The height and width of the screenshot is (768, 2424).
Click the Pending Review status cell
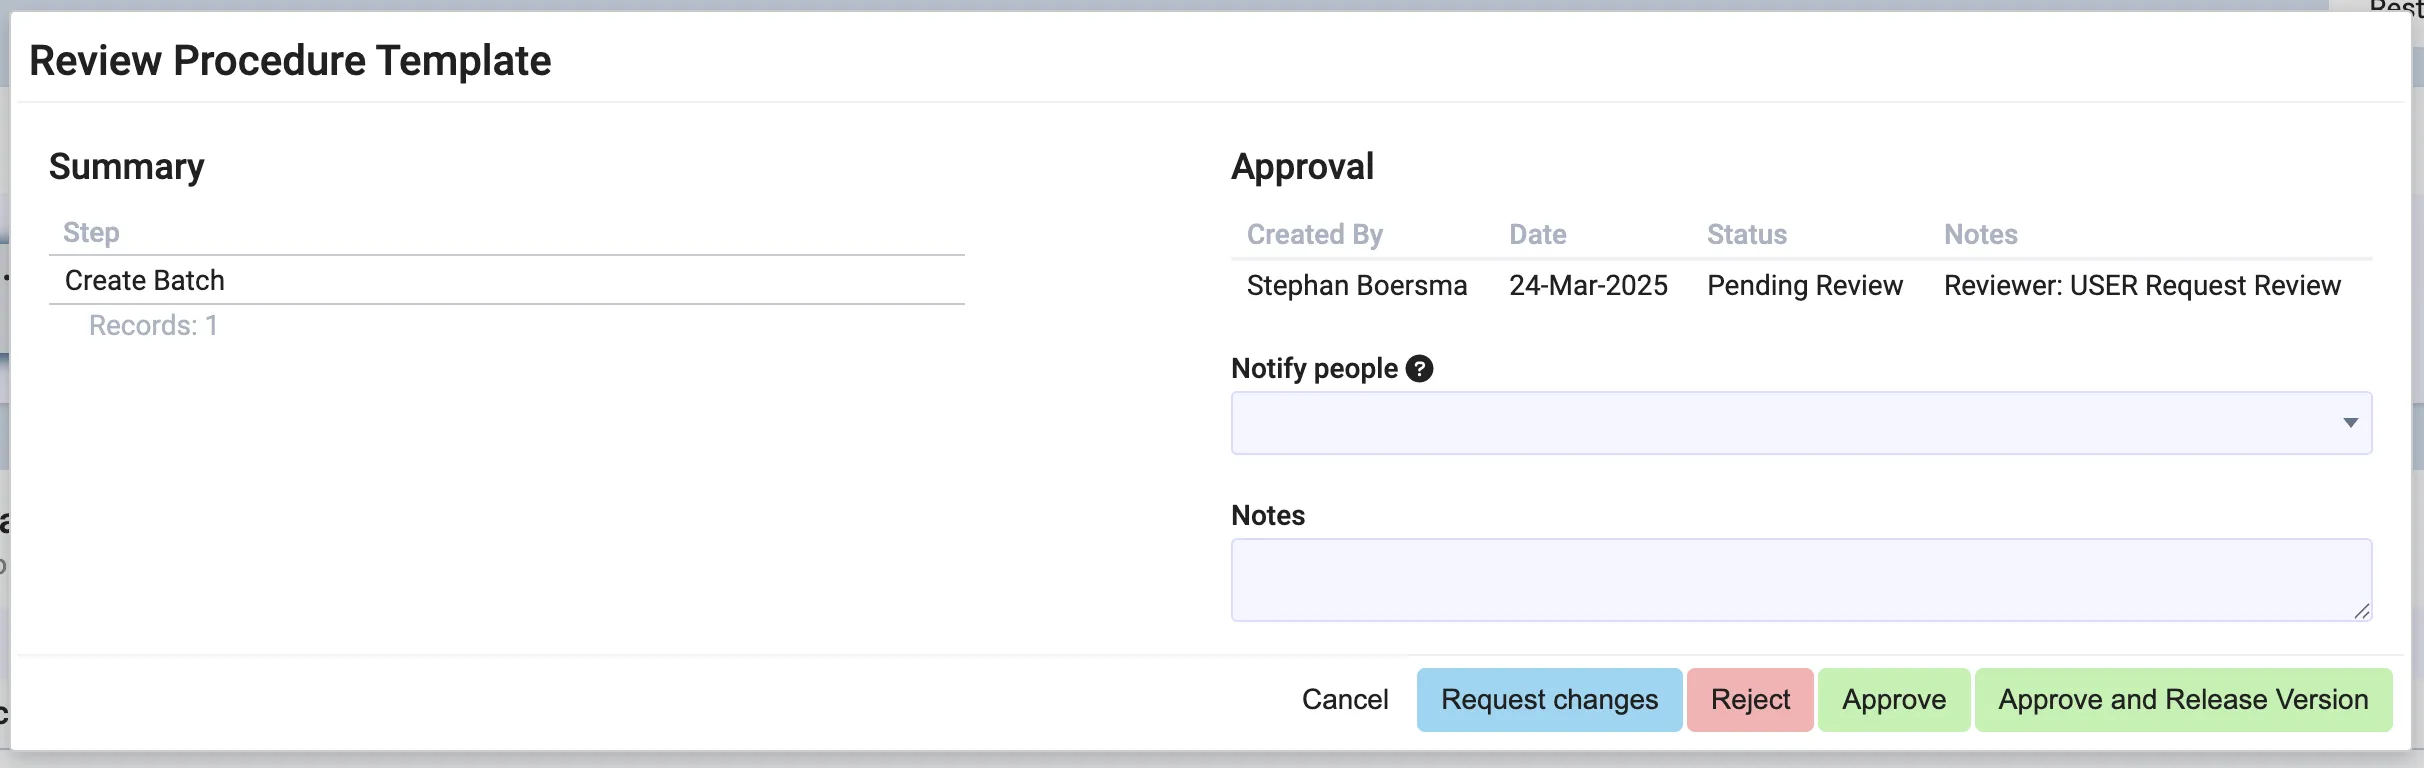(x=1804, y=286)
